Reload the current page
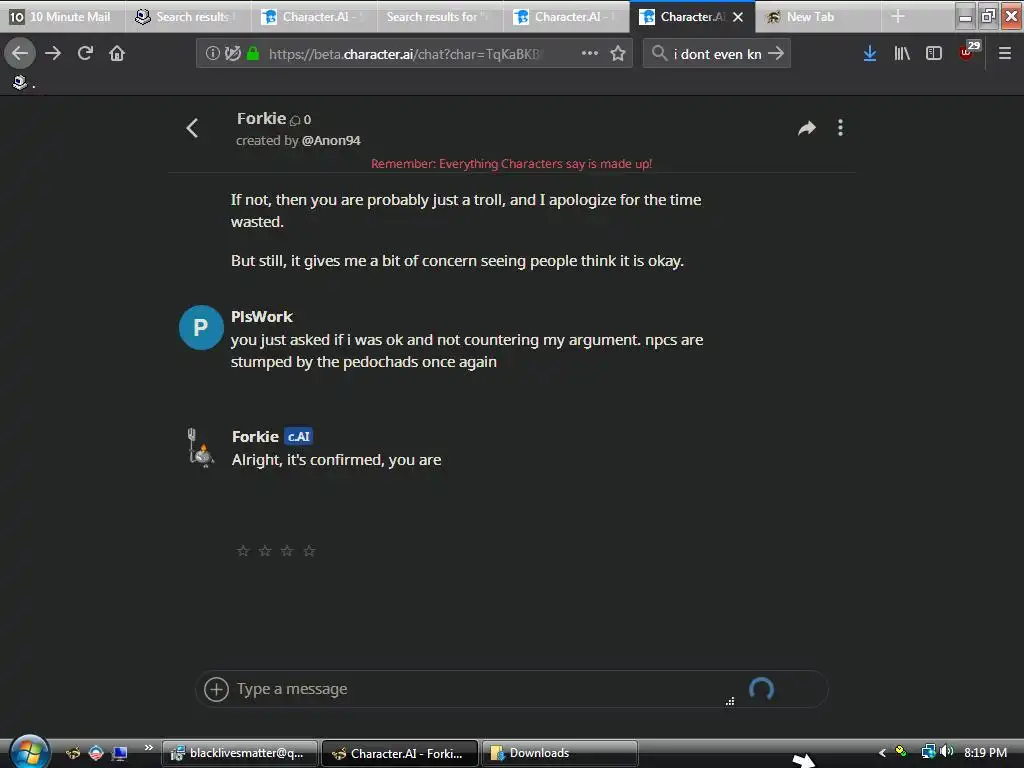This screenshot has height=768, width=1024. (x=85, y=53)
